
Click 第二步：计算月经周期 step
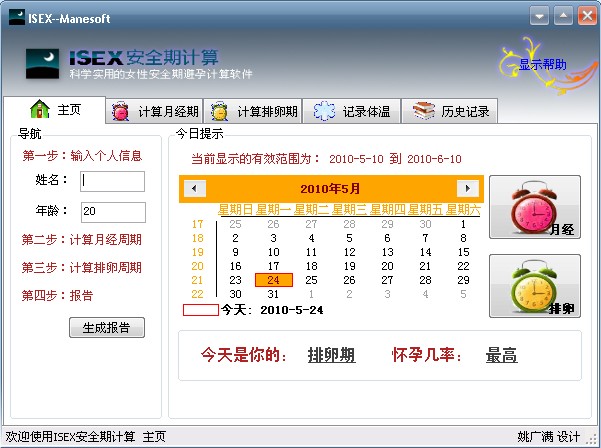[82, 240]
